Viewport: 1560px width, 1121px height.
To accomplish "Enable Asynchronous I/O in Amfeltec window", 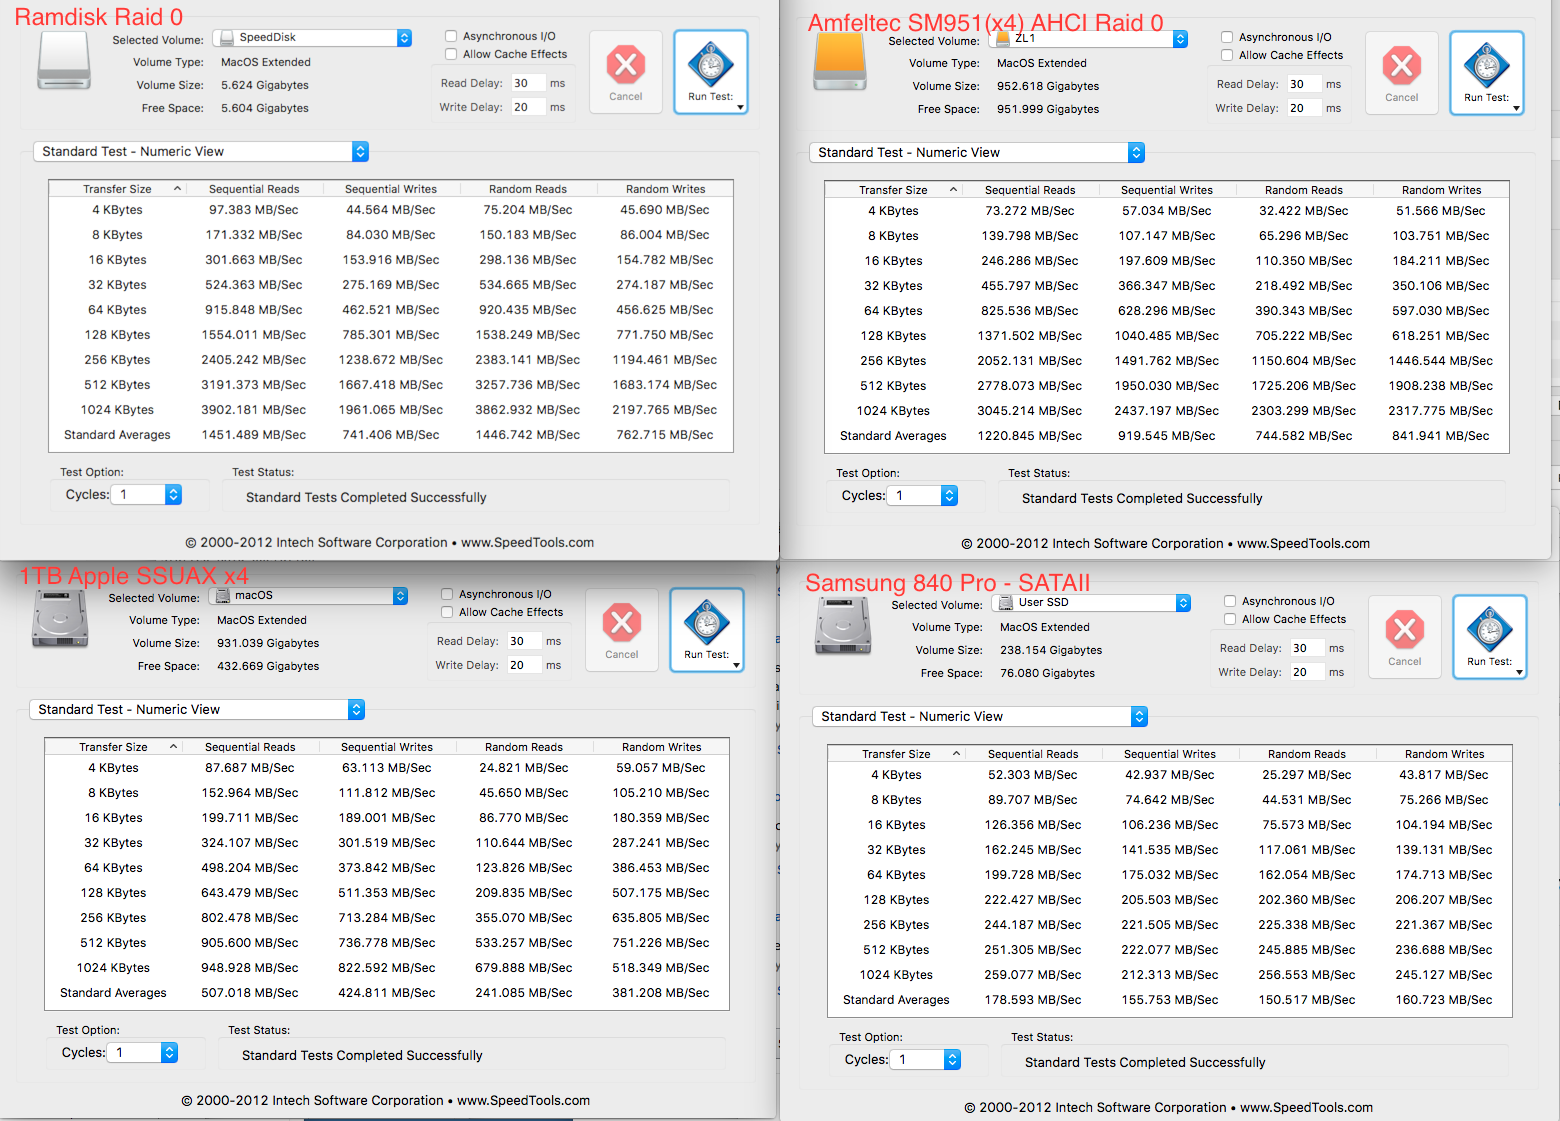I will click(1227, 37).
